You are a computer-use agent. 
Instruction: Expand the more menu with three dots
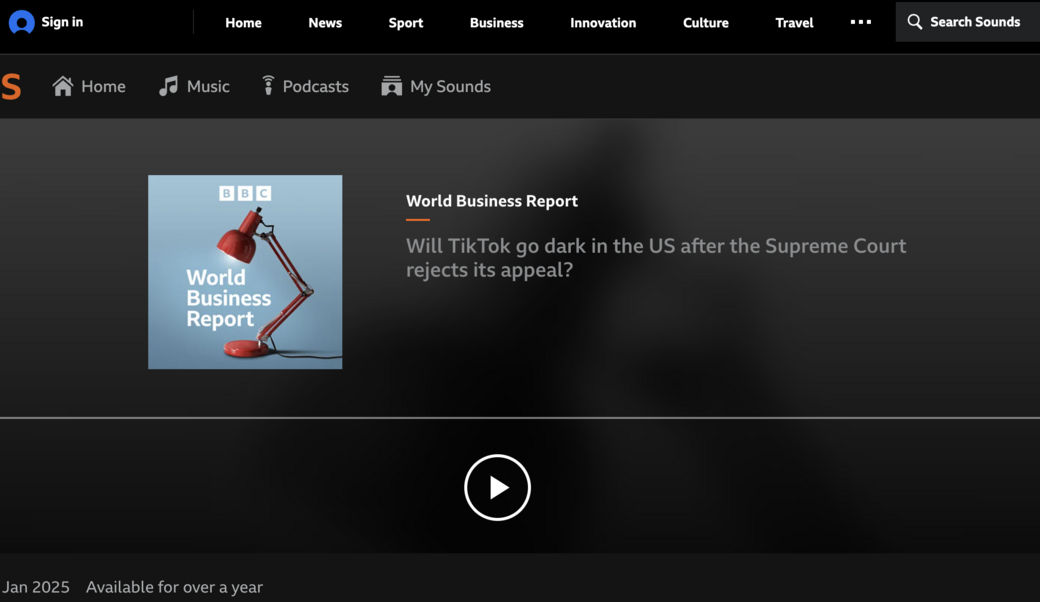860,22
